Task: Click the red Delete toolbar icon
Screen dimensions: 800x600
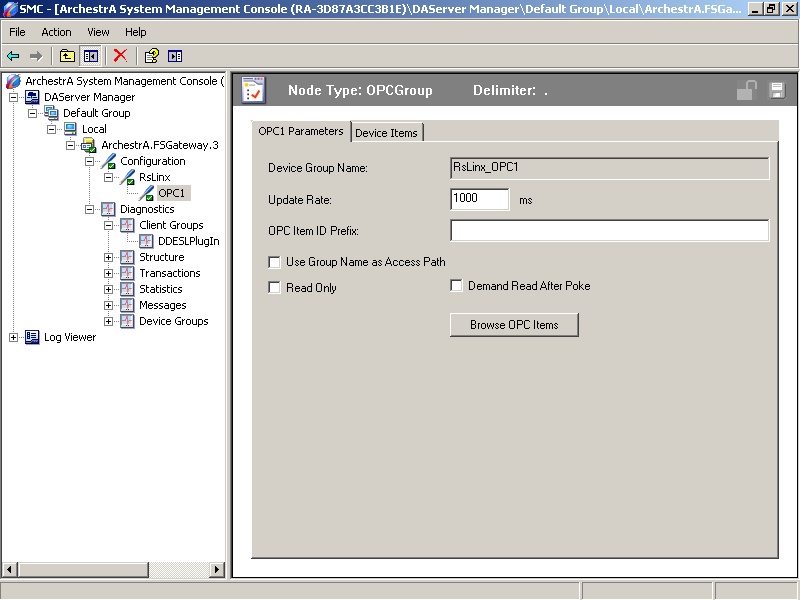Action: click(120, 56)
